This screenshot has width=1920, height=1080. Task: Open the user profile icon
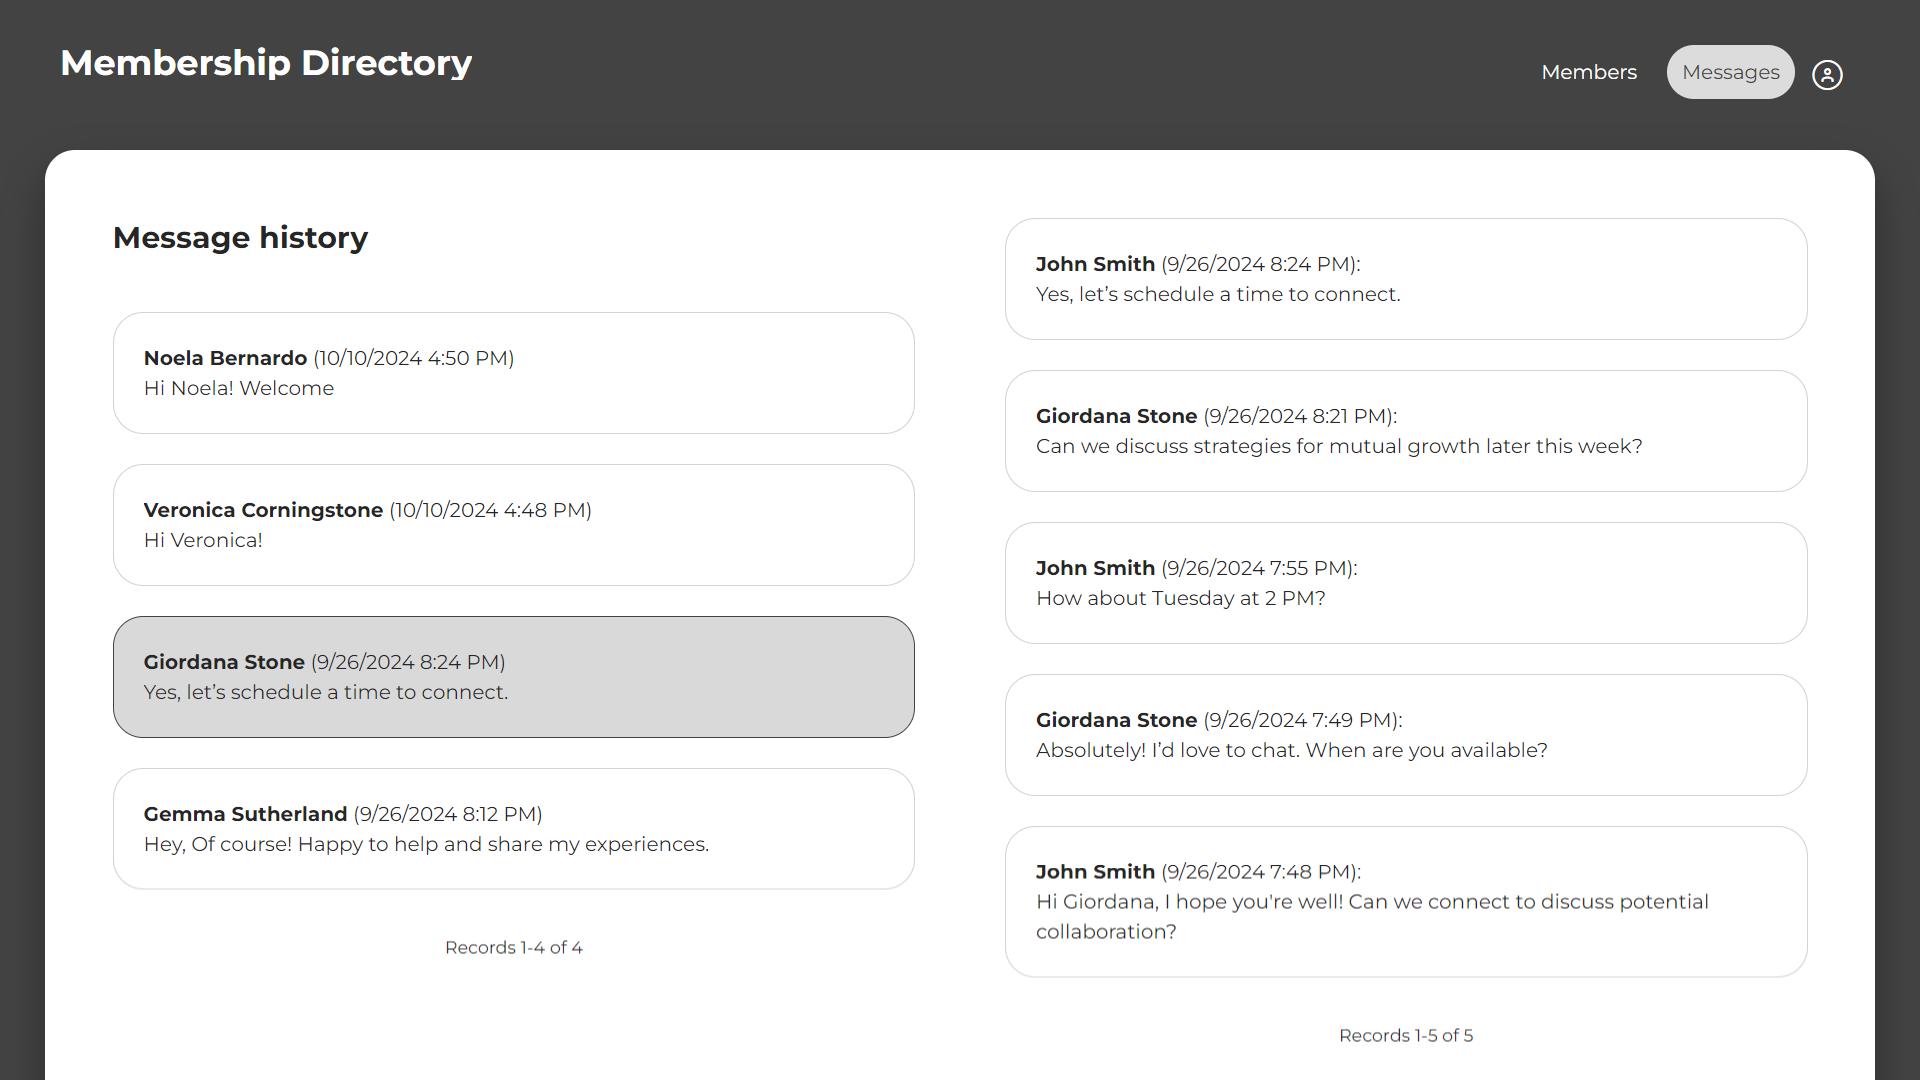1827,75
